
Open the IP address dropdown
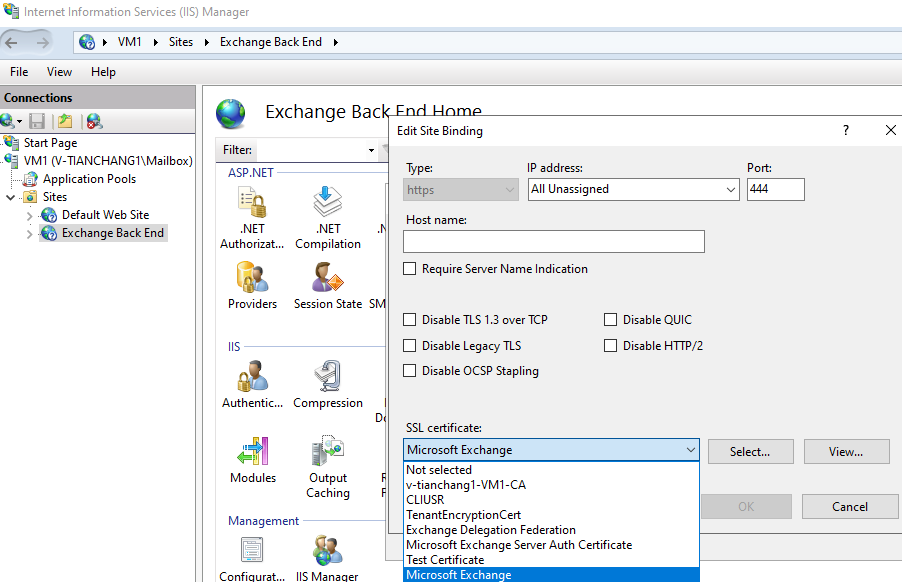click(731, 189)
